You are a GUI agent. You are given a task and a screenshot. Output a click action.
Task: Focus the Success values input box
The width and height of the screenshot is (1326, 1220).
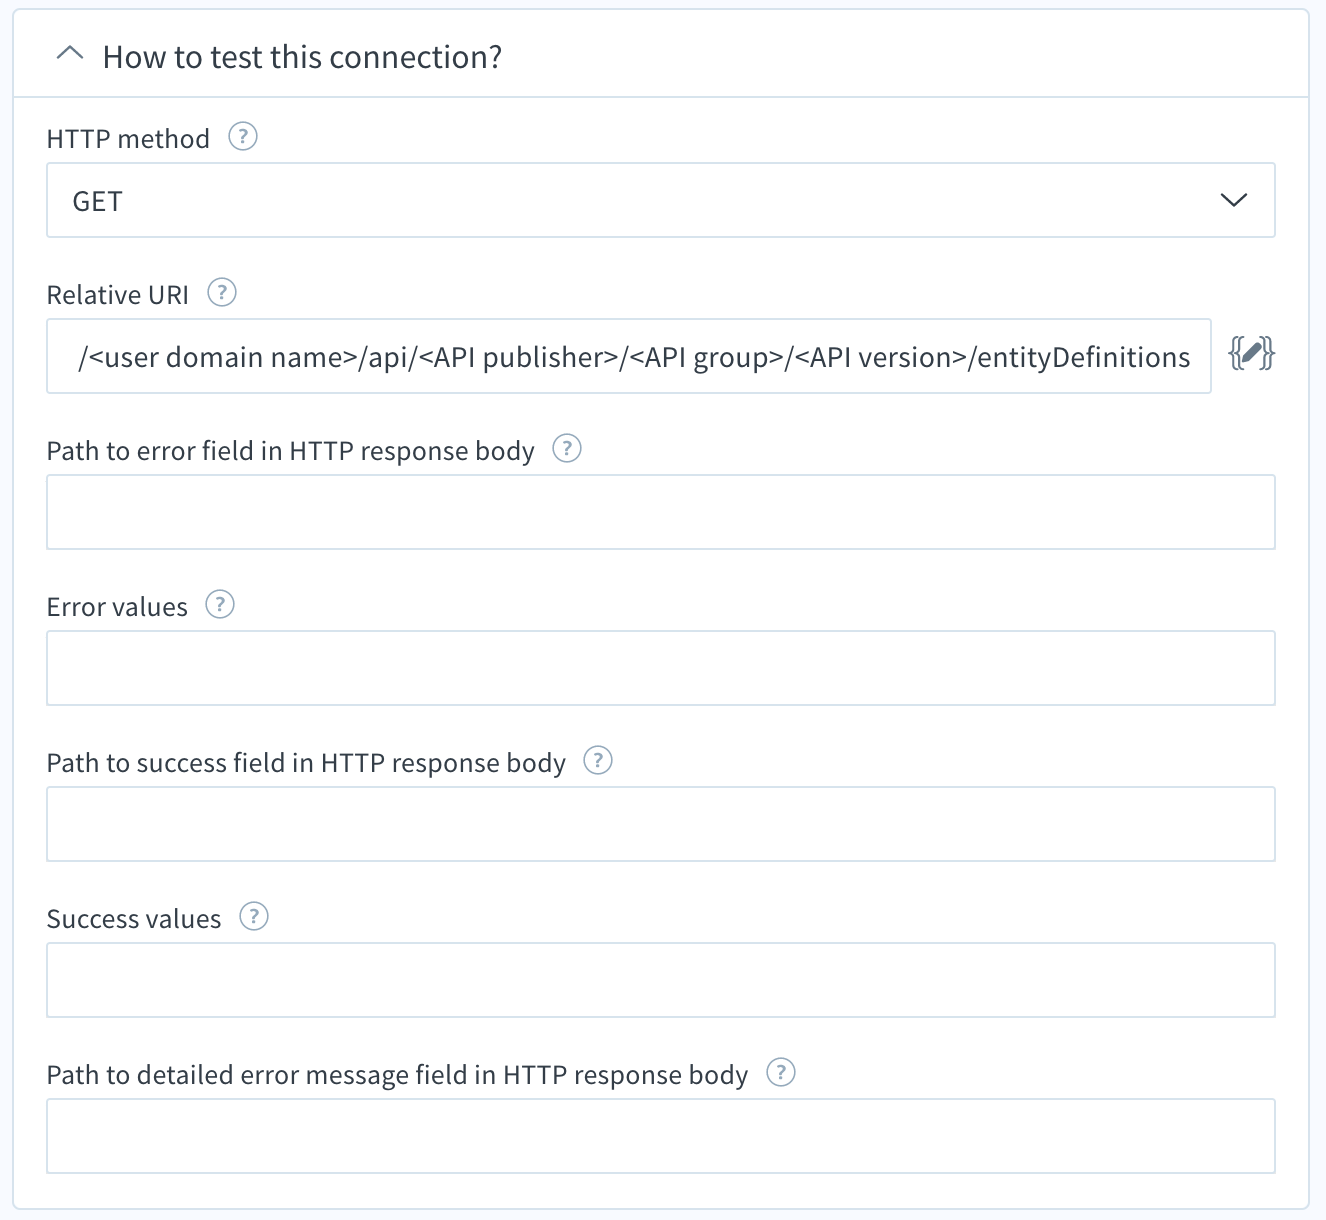[661, 980]
